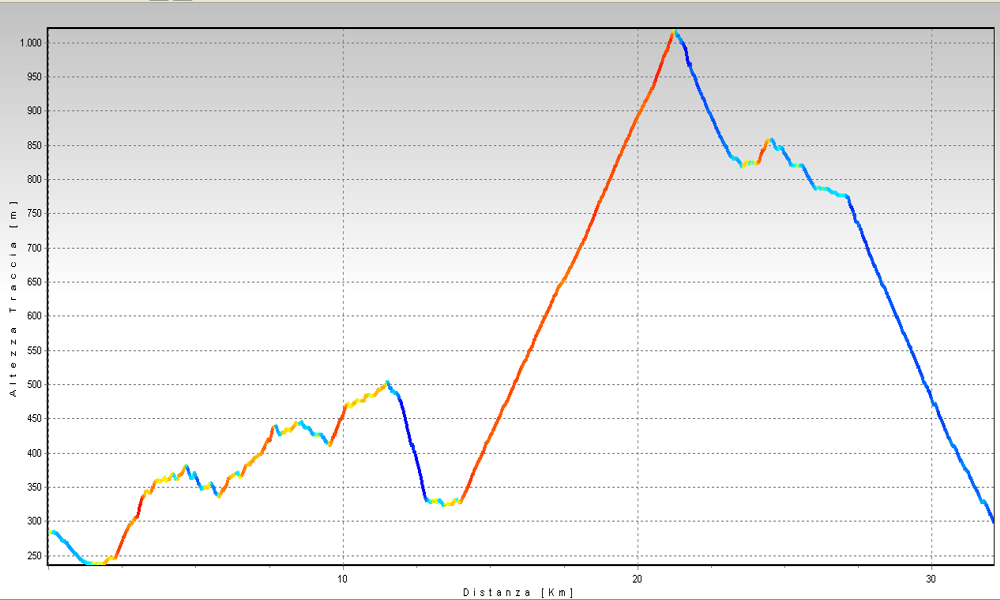
Task: Click the "1.000" label on the vertical axis
Action: [x=28, y=43]
